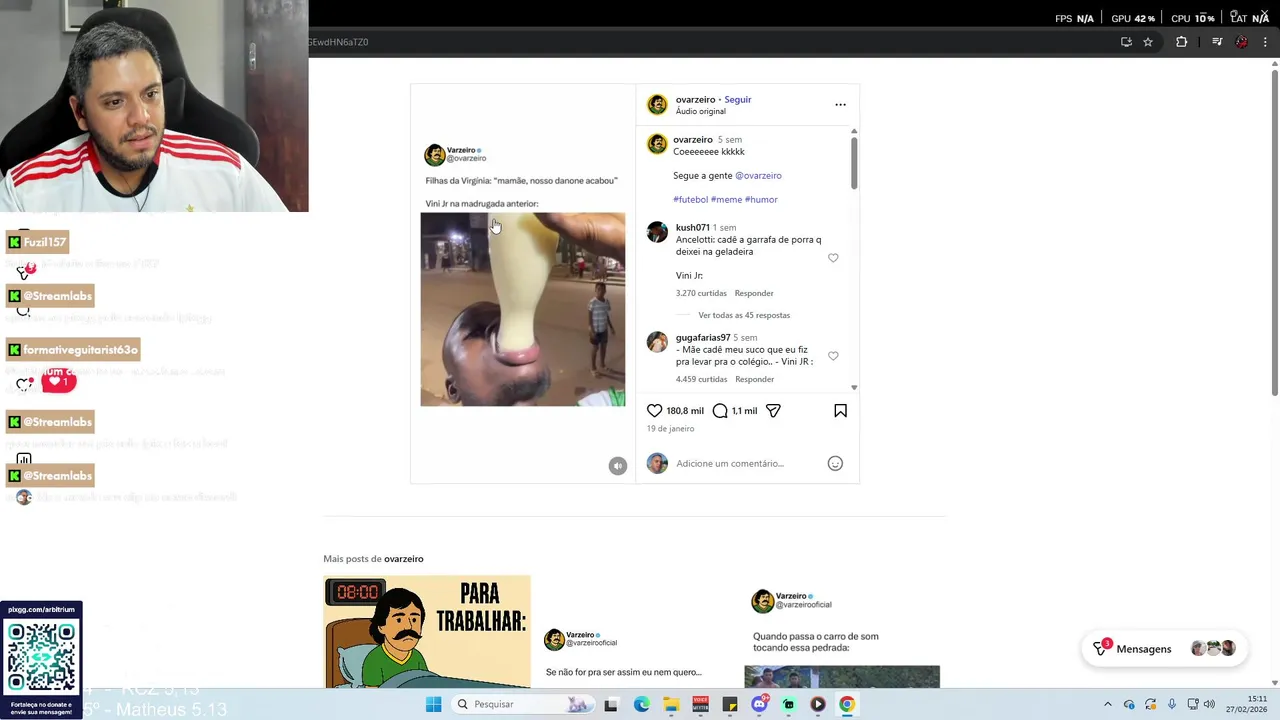
Task: Save the post with the bookmark icon
Action: [840, 411]
